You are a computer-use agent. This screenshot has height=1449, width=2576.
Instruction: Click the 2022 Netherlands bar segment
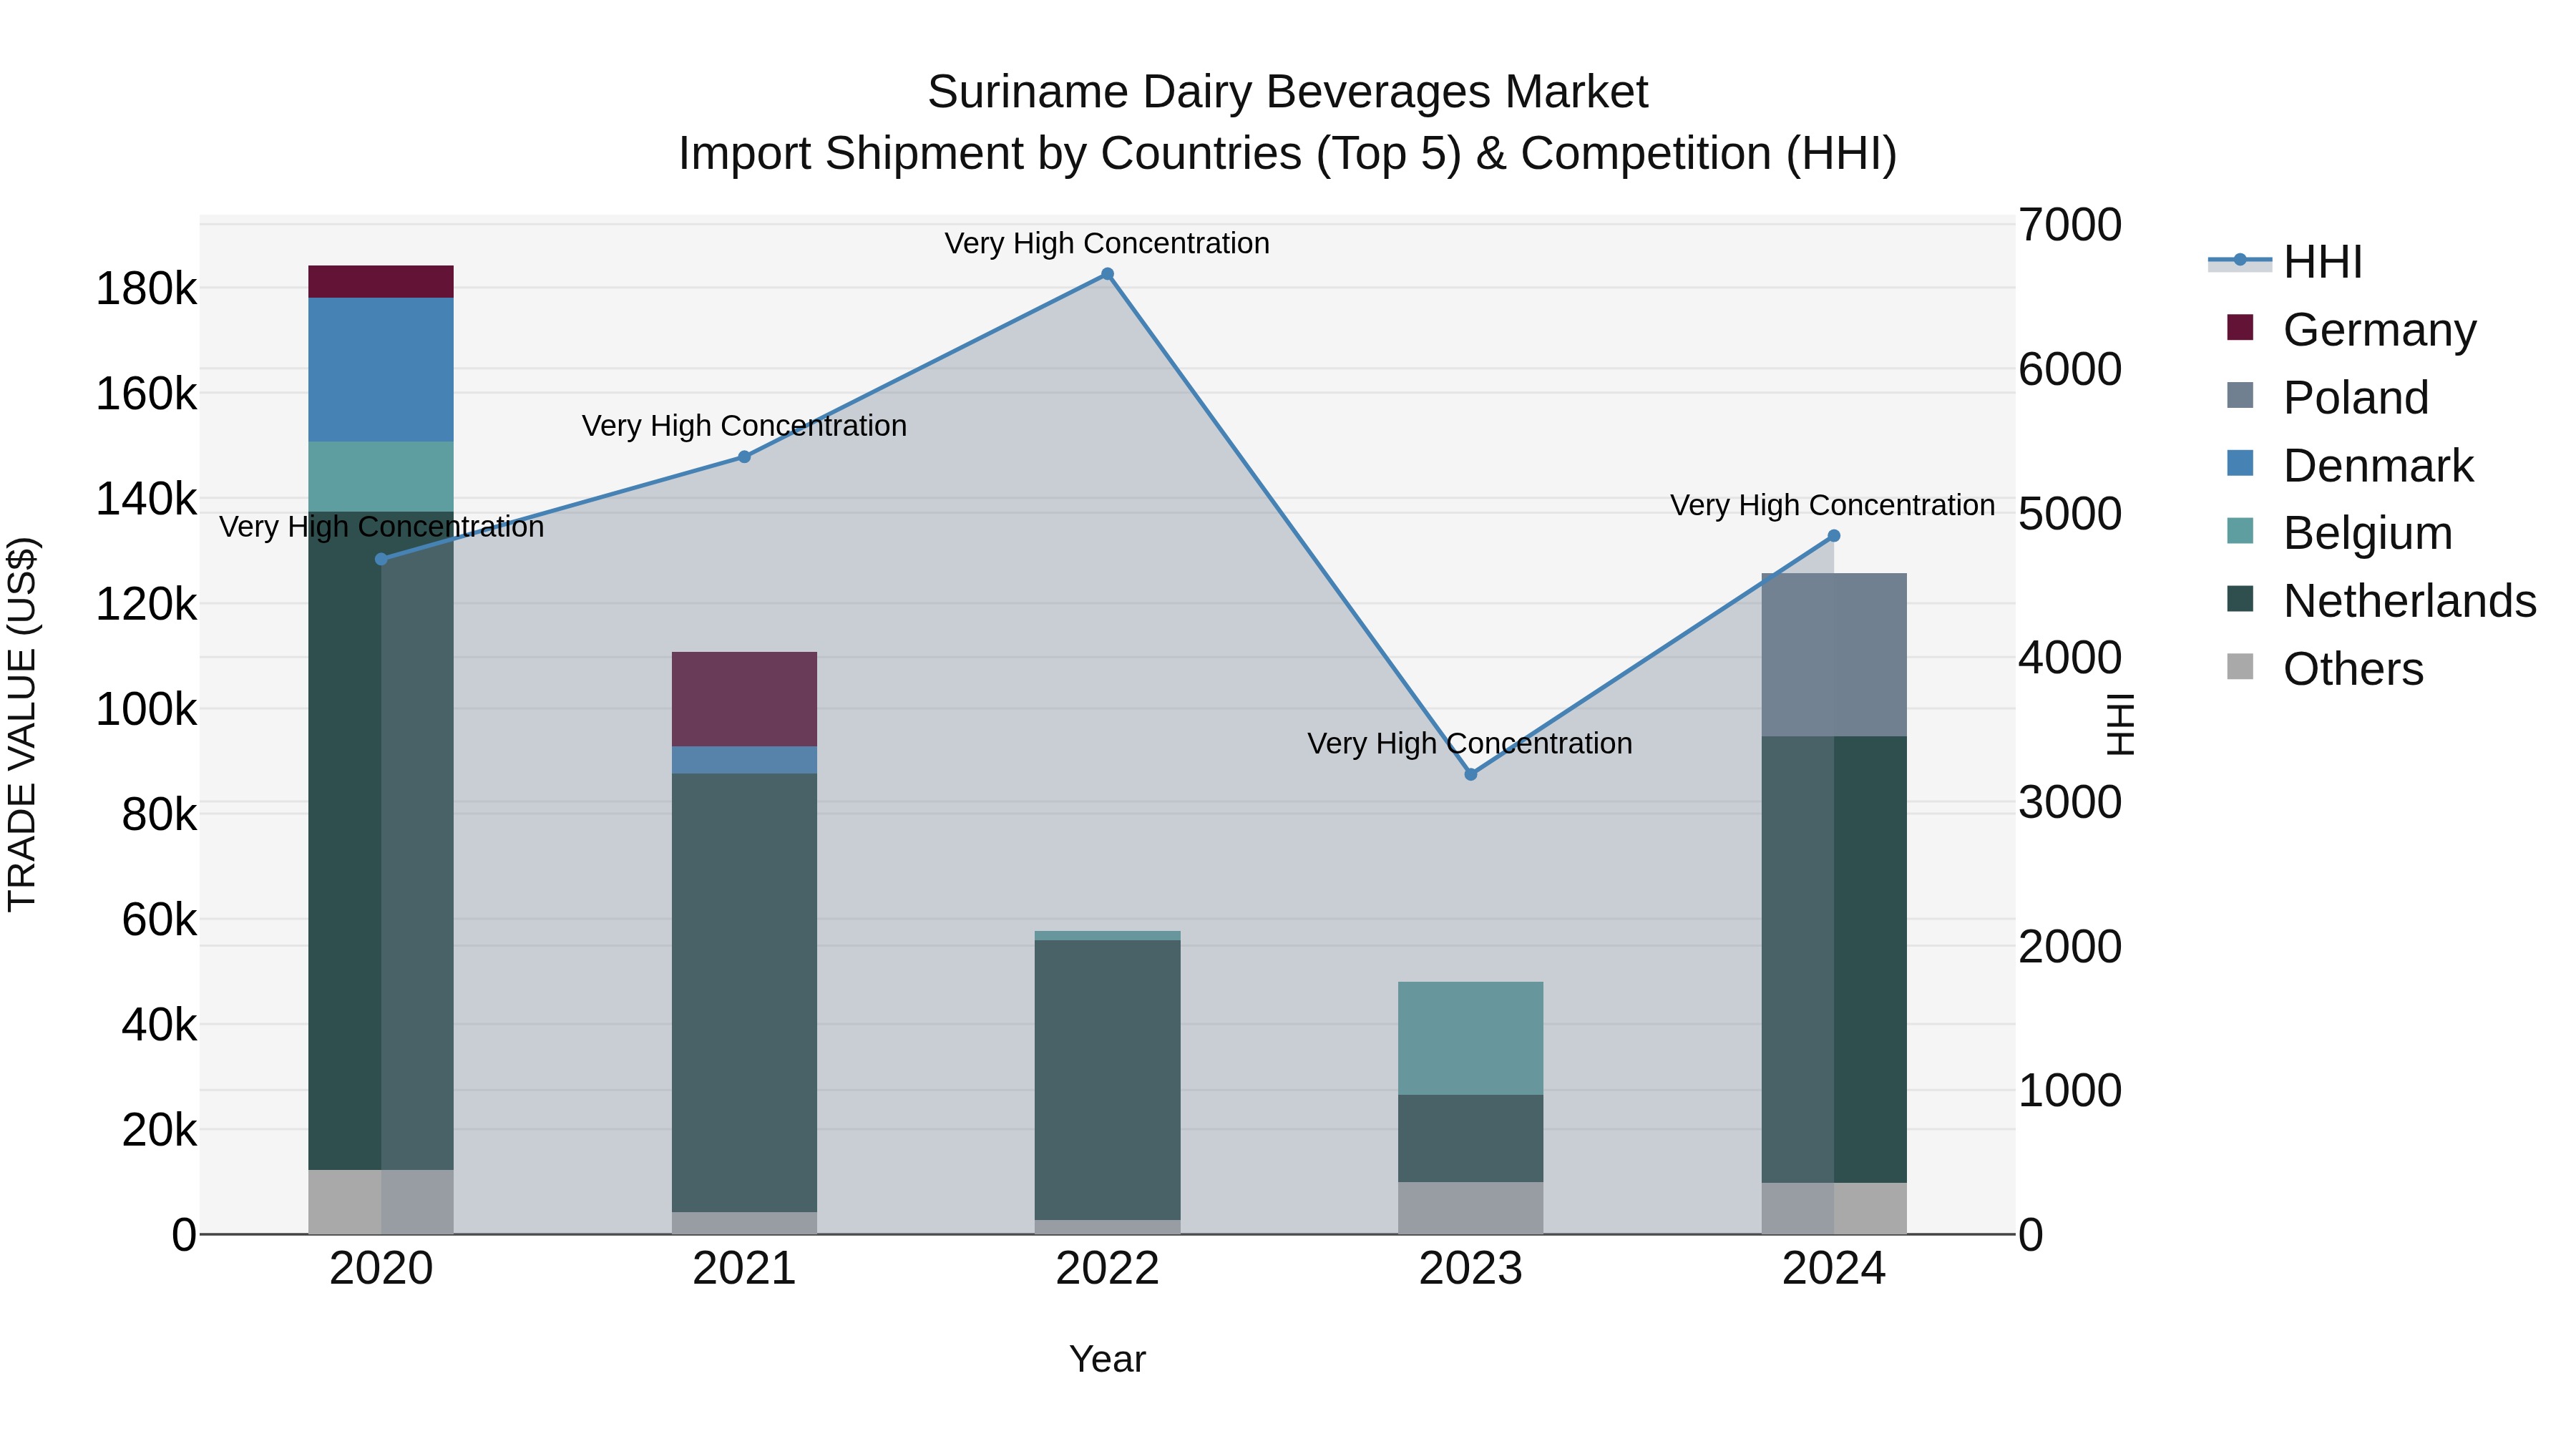click(1107, 1080)
